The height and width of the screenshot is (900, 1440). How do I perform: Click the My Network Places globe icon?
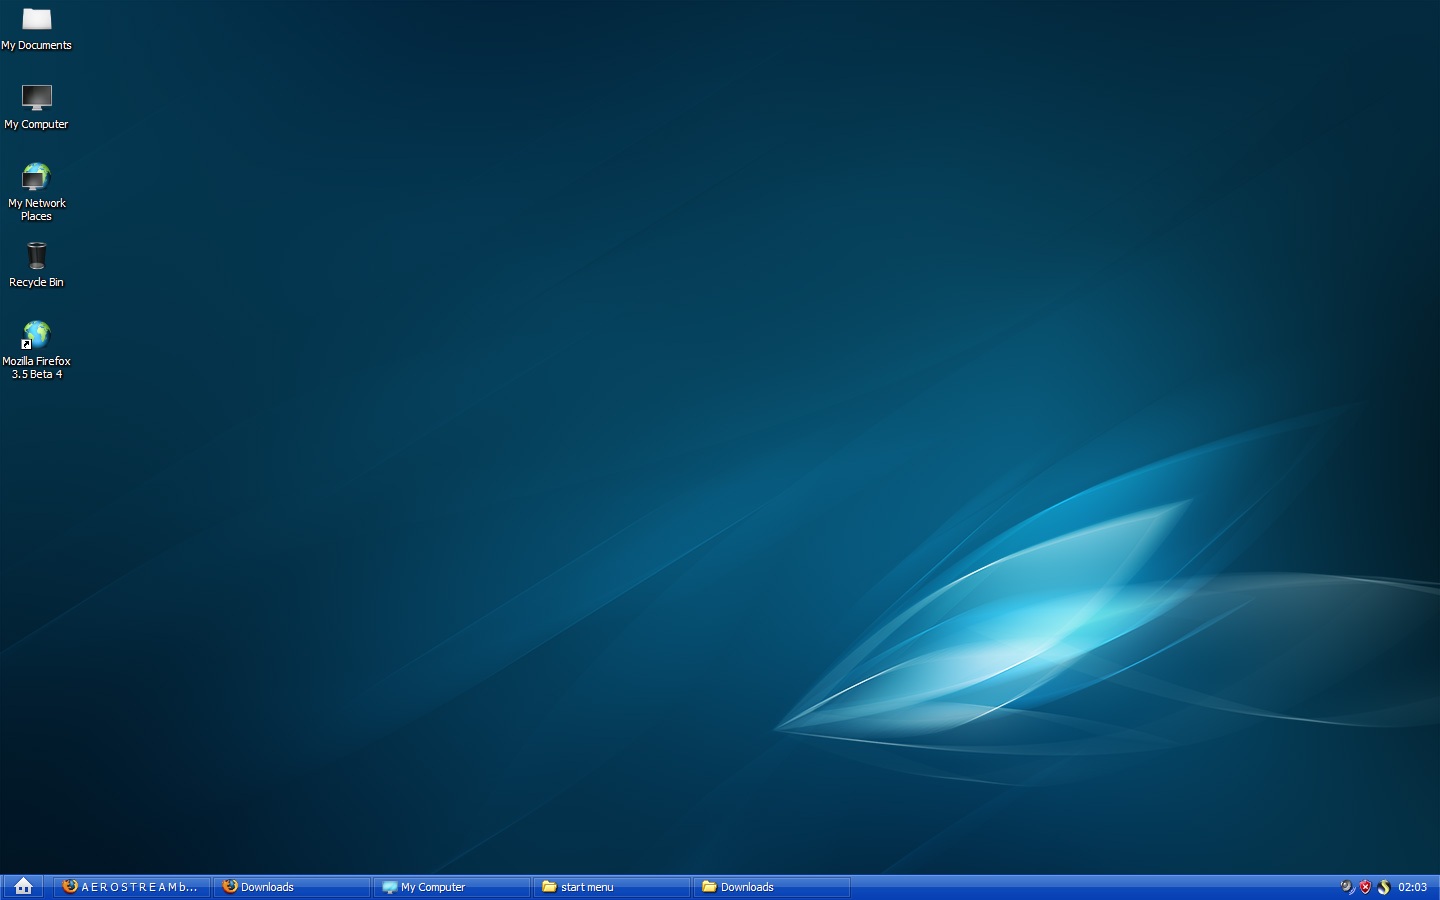[37, 177]
